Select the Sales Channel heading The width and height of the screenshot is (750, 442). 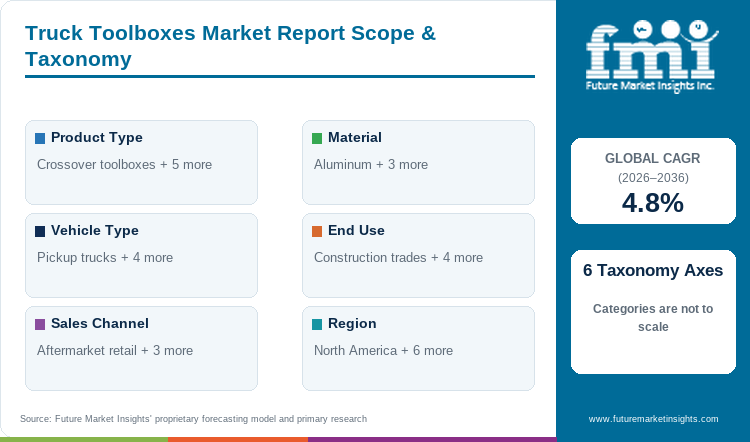click(100, 323)
